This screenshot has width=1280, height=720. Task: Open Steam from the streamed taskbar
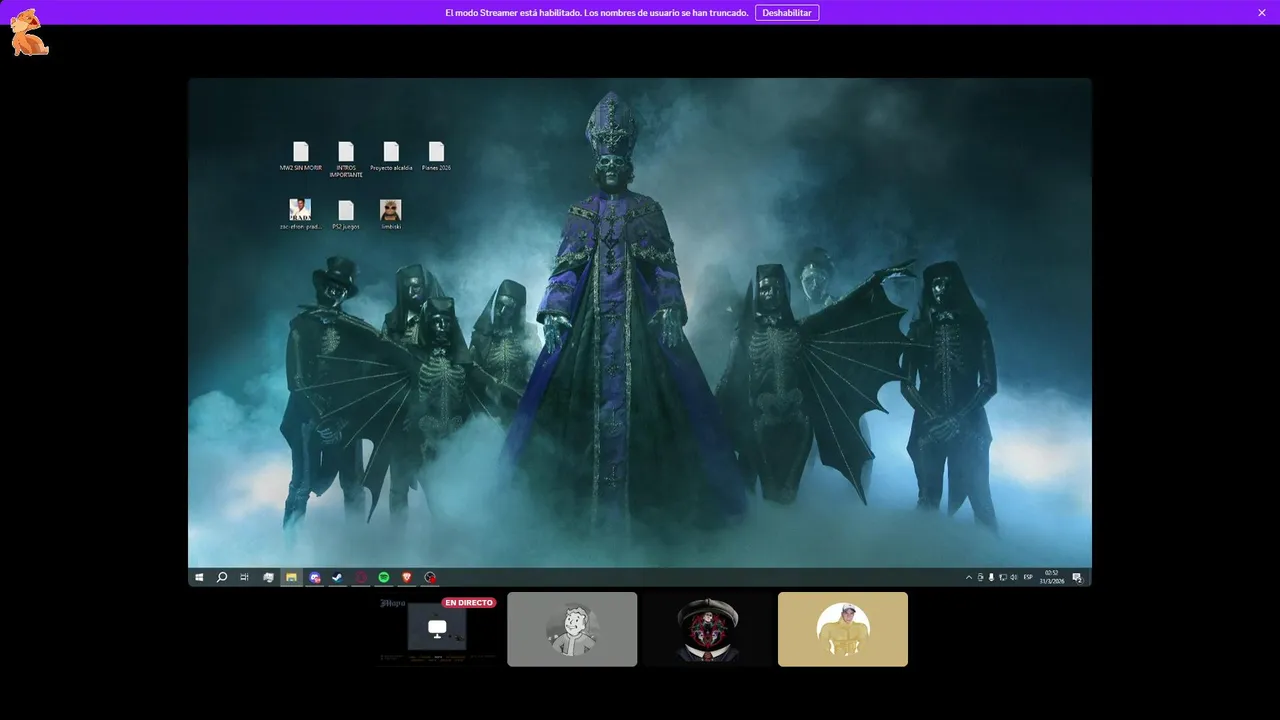(x=338, y=577)
